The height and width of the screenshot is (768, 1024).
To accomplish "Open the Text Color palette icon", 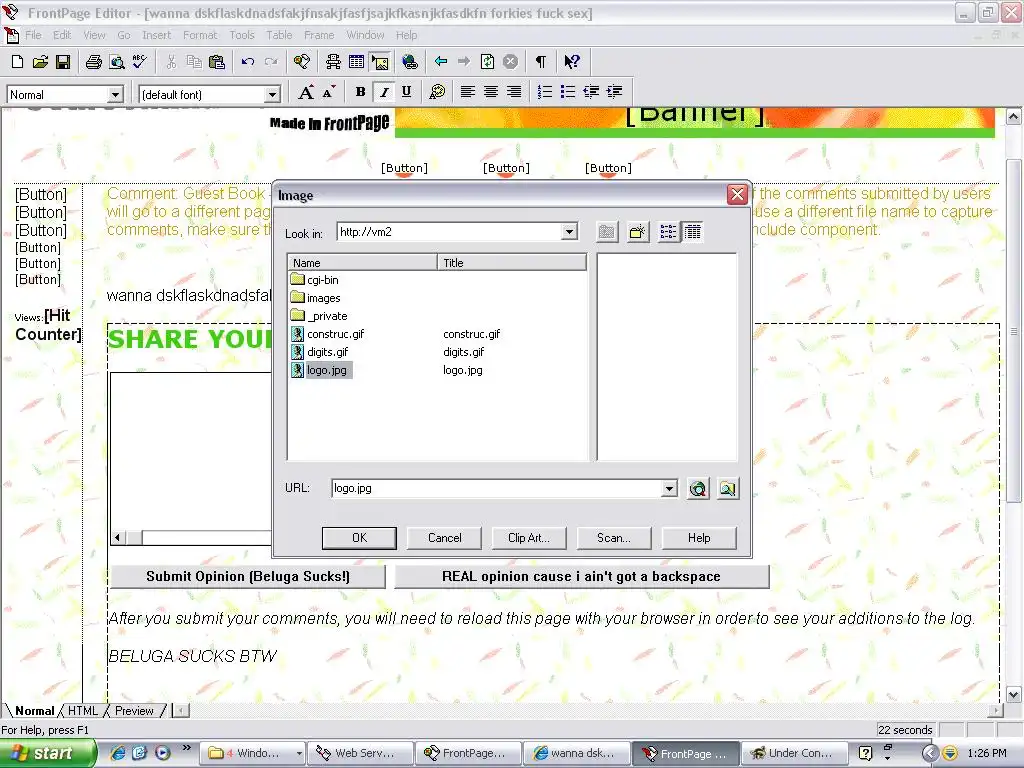I will (x=437, y=92).
